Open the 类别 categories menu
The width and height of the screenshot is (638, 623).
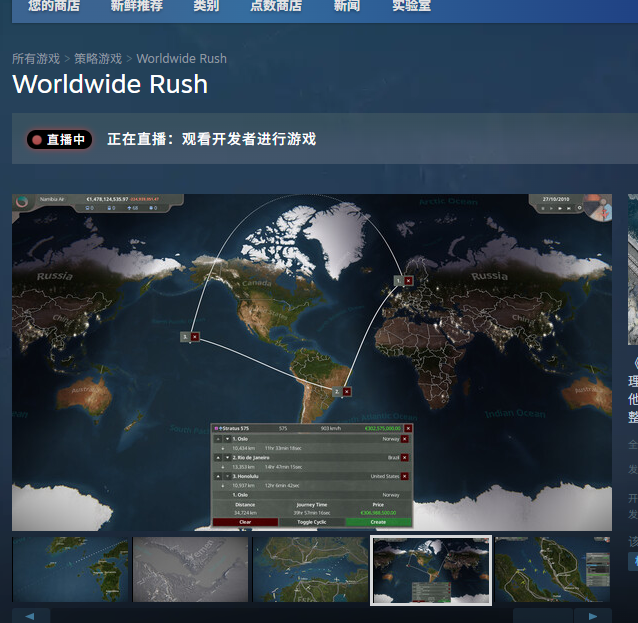point(206,6)
